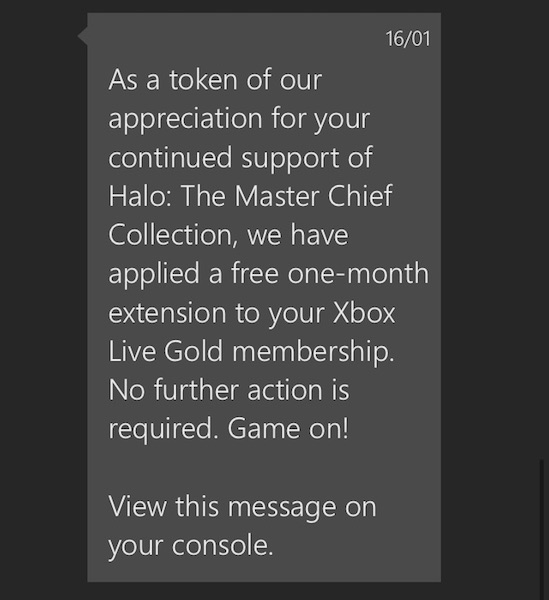The height and width of the screenshot is (600, 549).
Task: Select the 'View this message on' line
Action: click(x=242, y=506)
